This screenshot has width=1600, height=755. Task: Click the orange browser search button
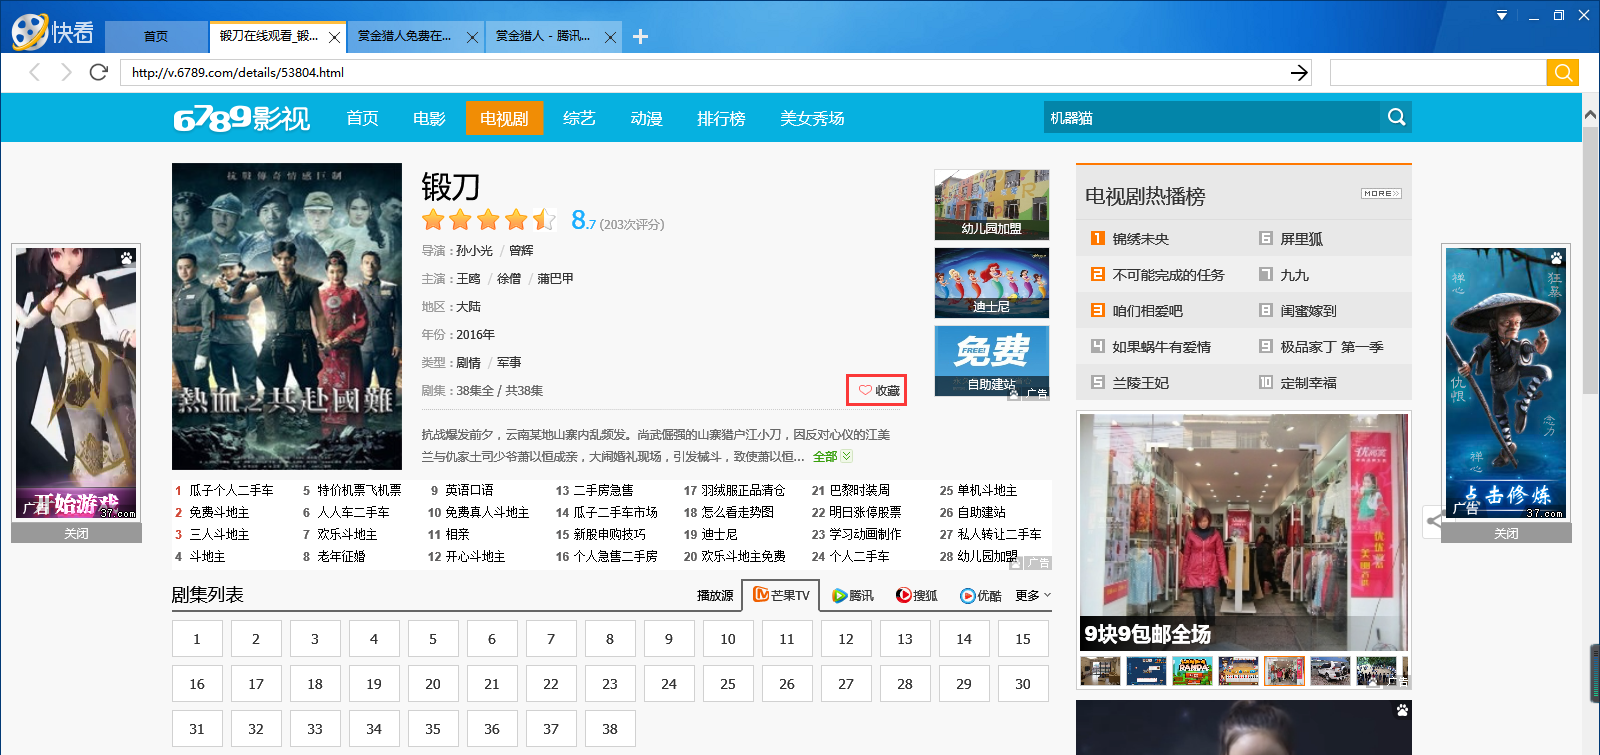1562,72
